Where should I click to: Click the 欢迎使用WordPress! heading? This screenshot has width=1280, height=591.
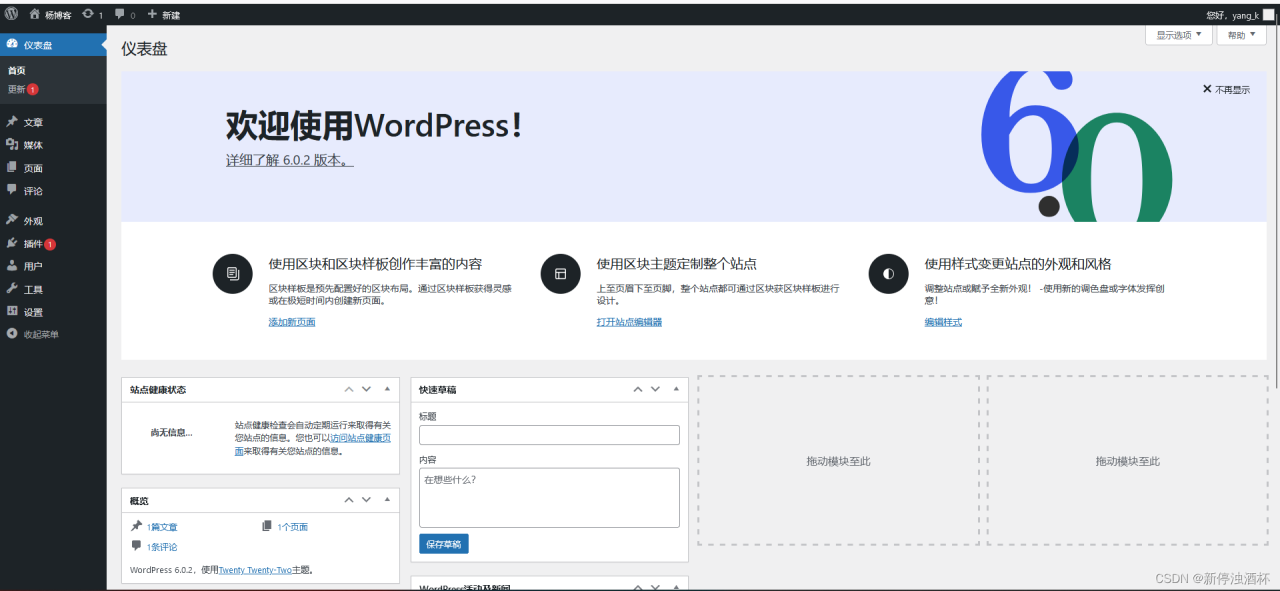374,125
